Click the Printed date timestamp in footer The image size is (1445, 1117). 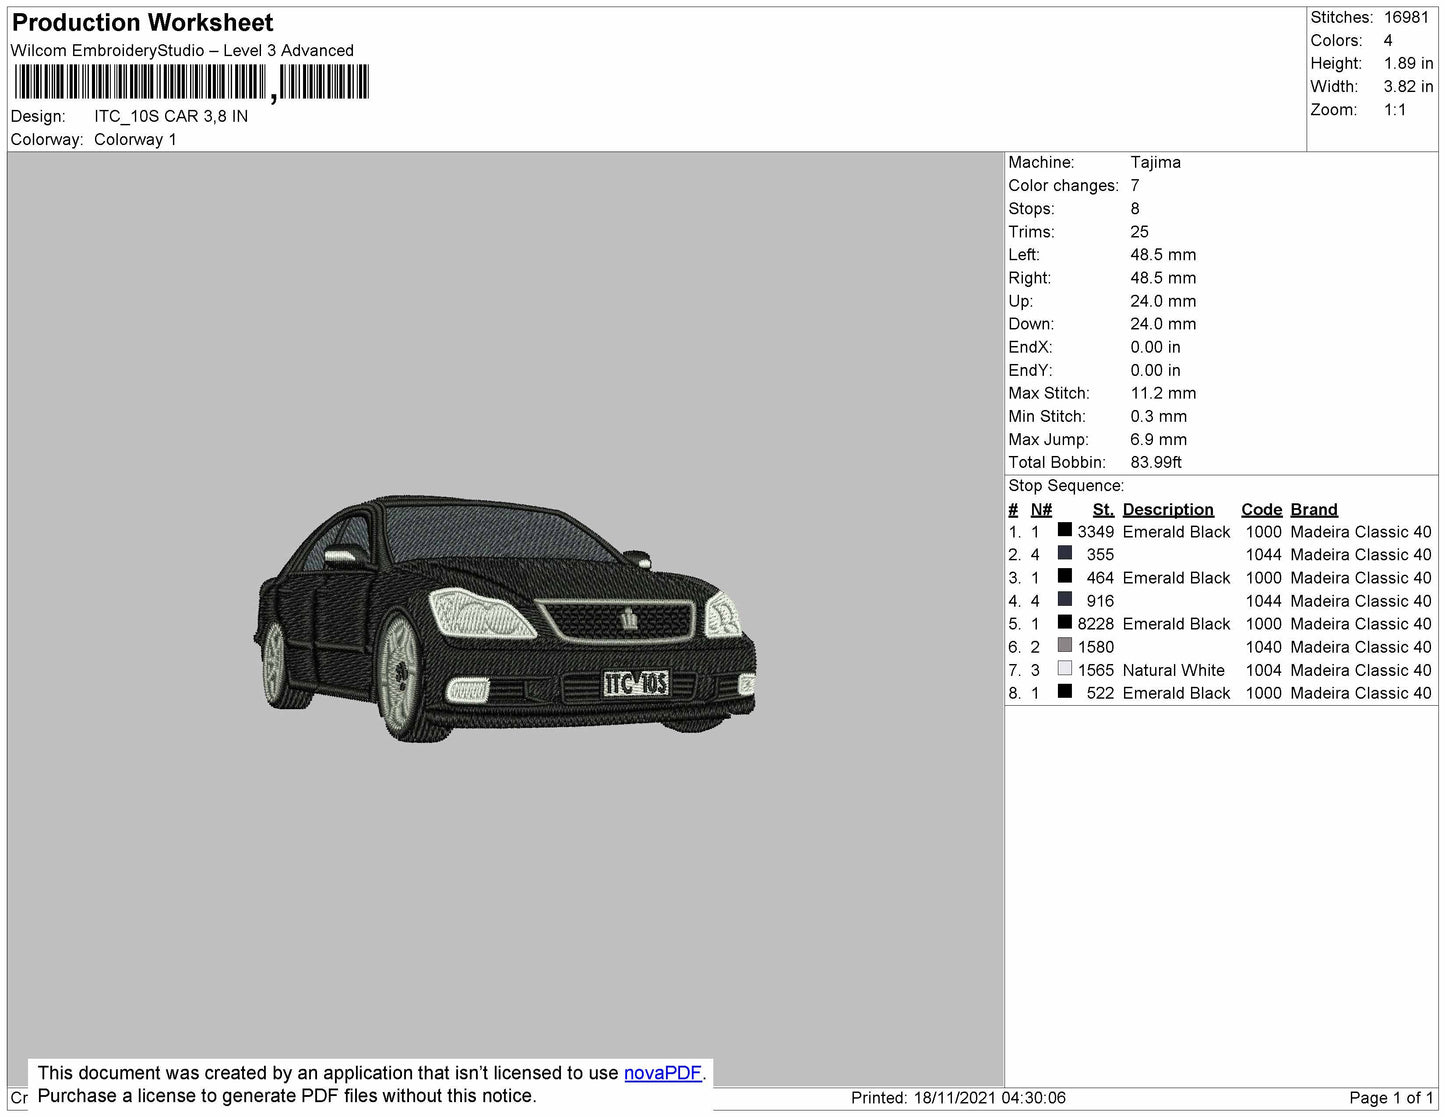tap(958, 1098)
